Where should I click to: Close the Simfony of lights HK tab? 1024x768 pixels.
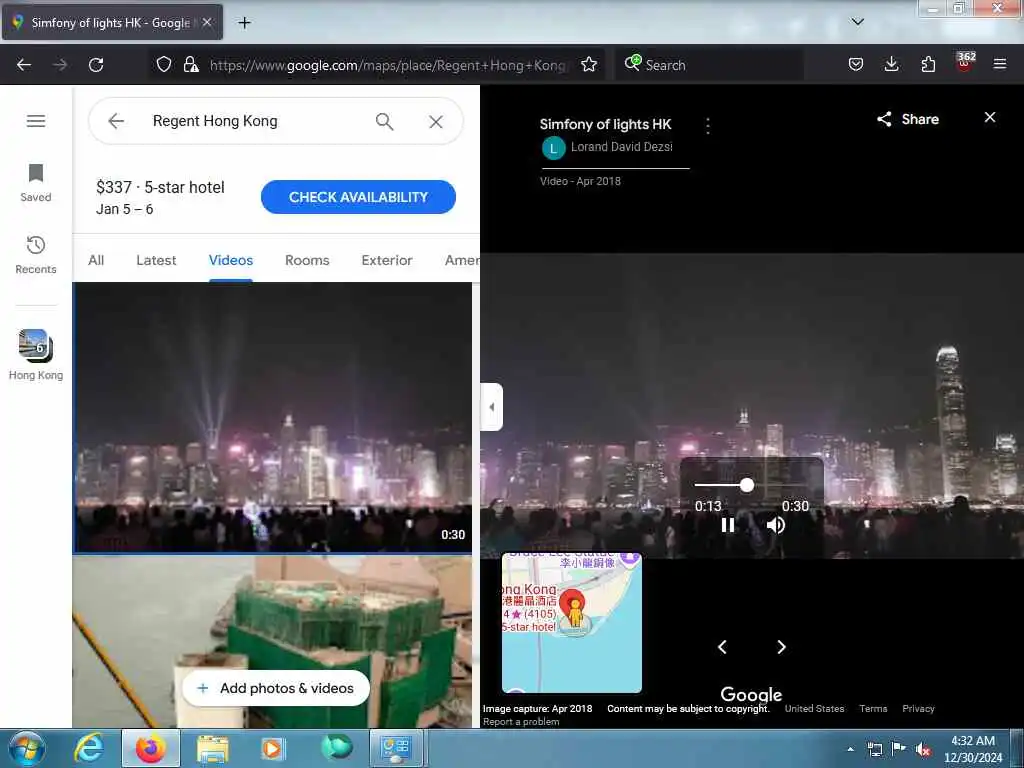pos(206,22)
